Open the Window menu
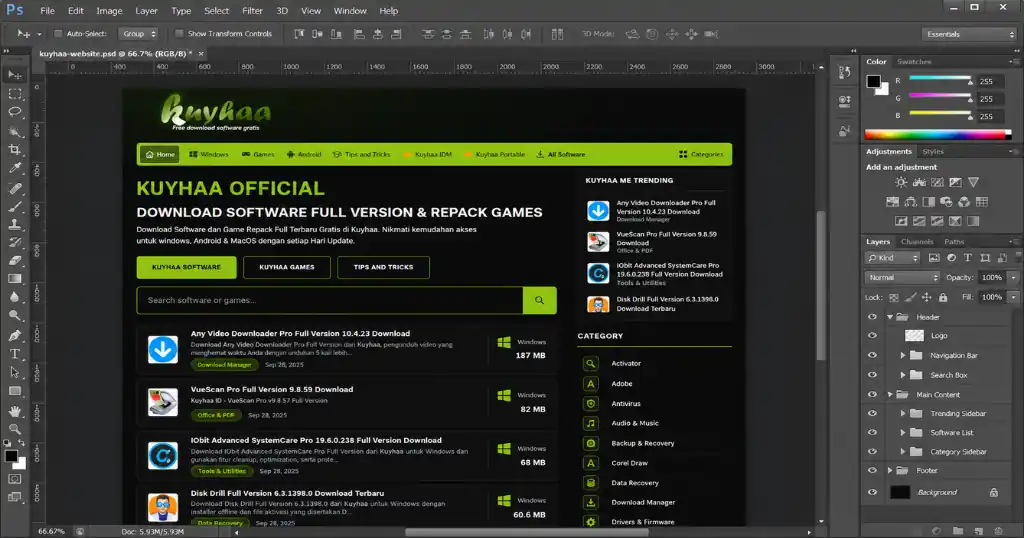 (x=350, y=11)
